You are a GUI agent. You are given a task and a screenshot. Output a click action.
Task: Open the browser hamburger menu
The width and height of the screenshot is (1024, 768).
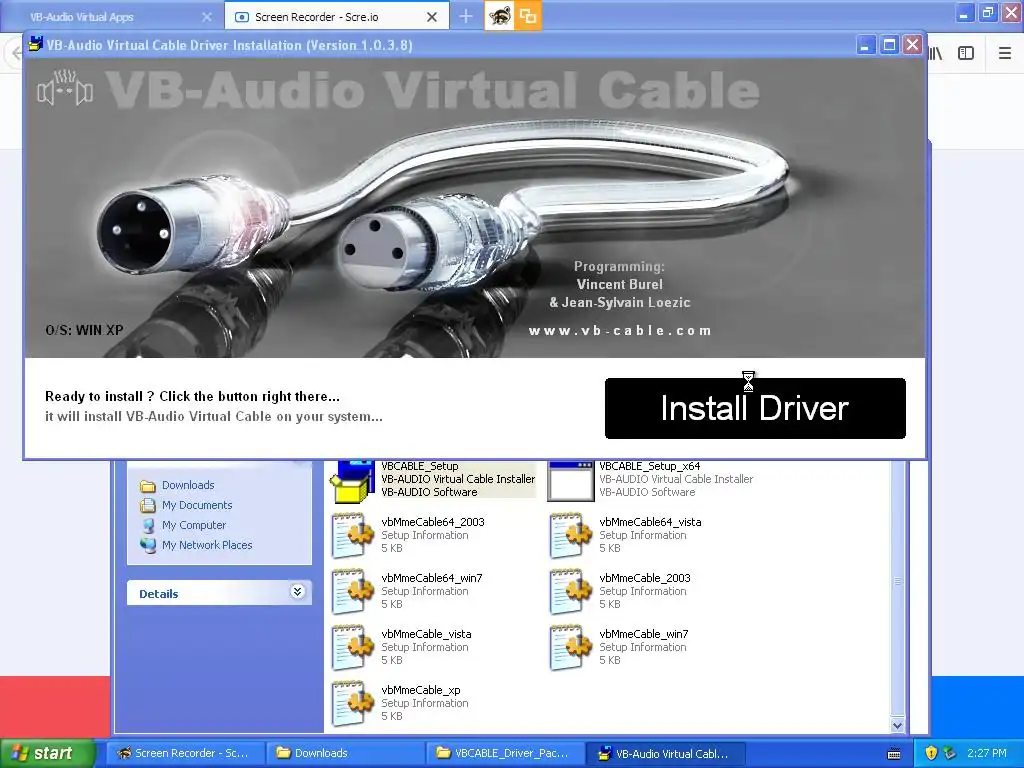1005,54
